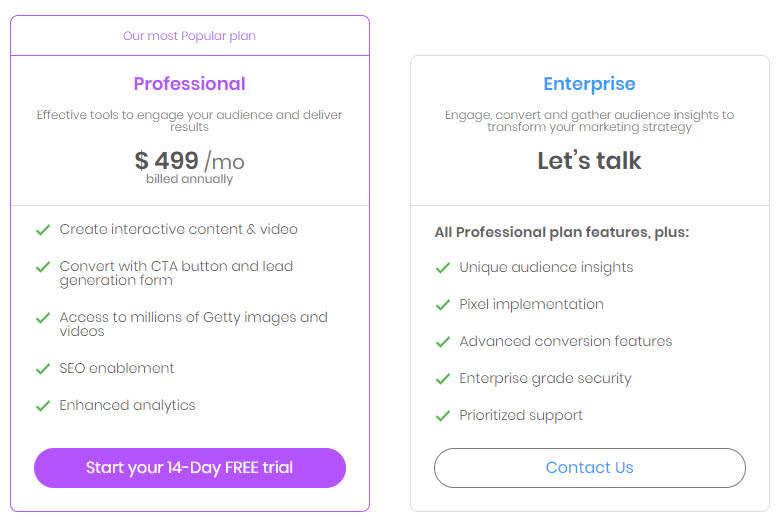The width and height of the screenshot is (781, 521).
Task: Click the checkmark beside Access to millions of Getty images
Action: [43, 318]
